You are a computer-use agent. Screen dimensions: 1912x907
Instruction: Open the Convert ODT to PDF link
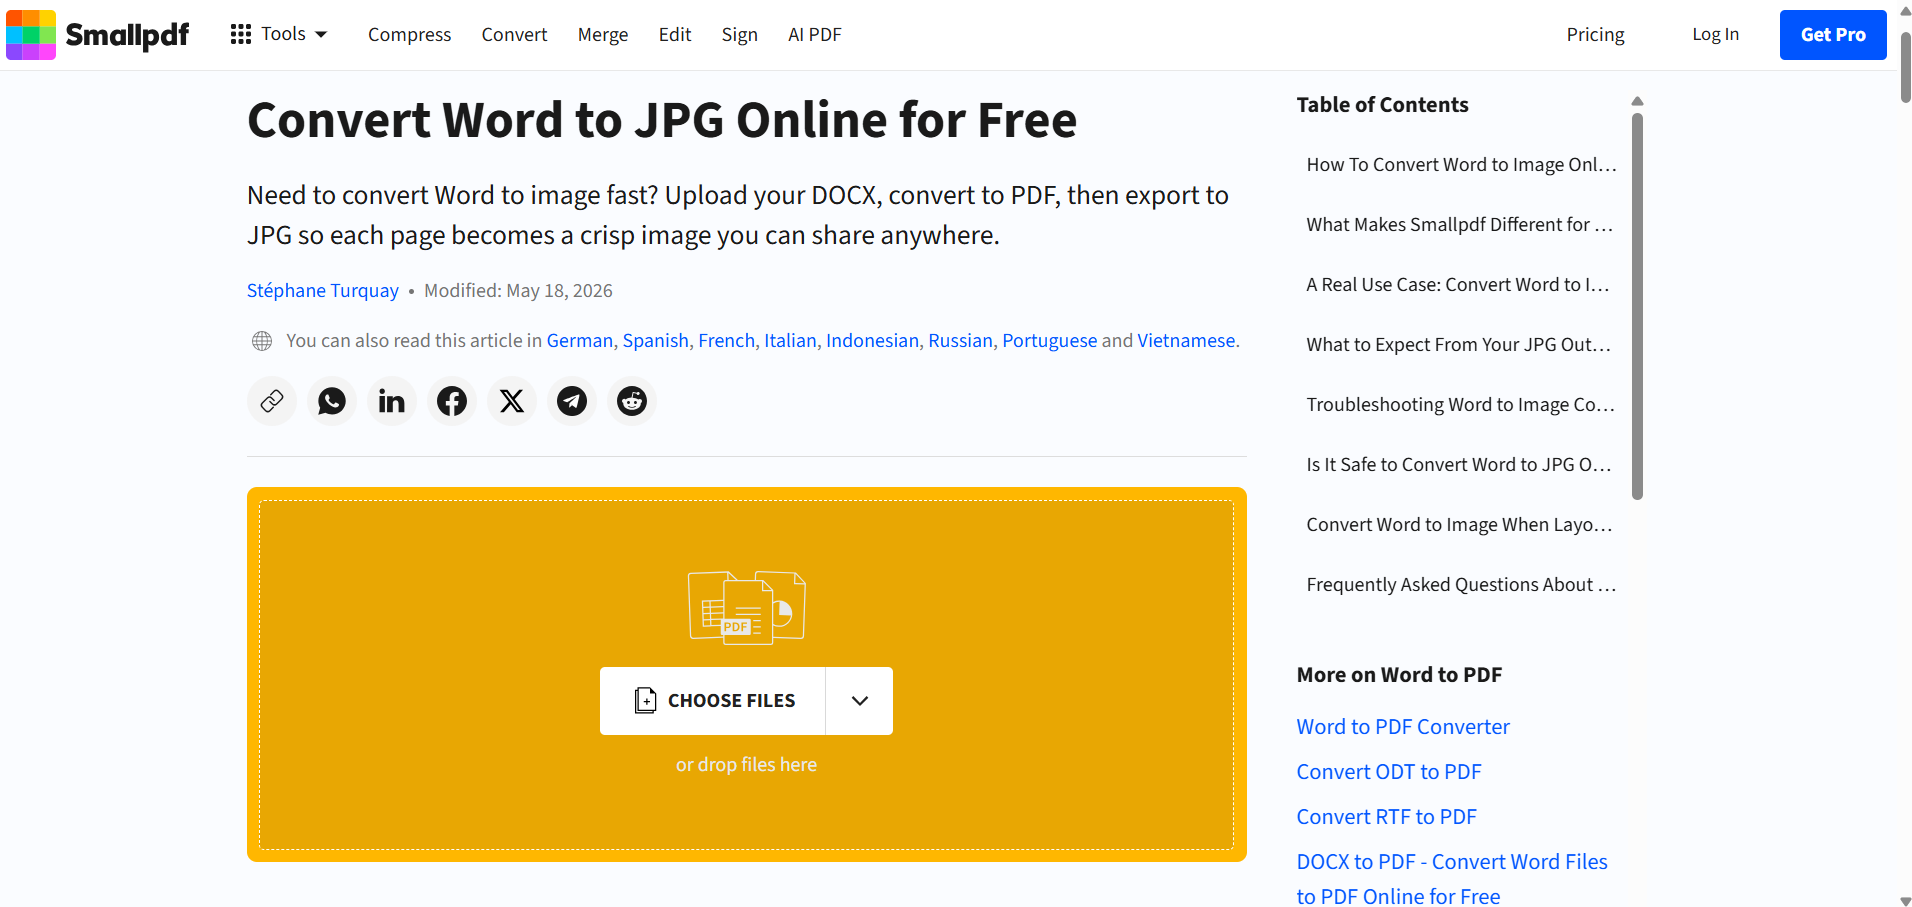point(1389,772)
